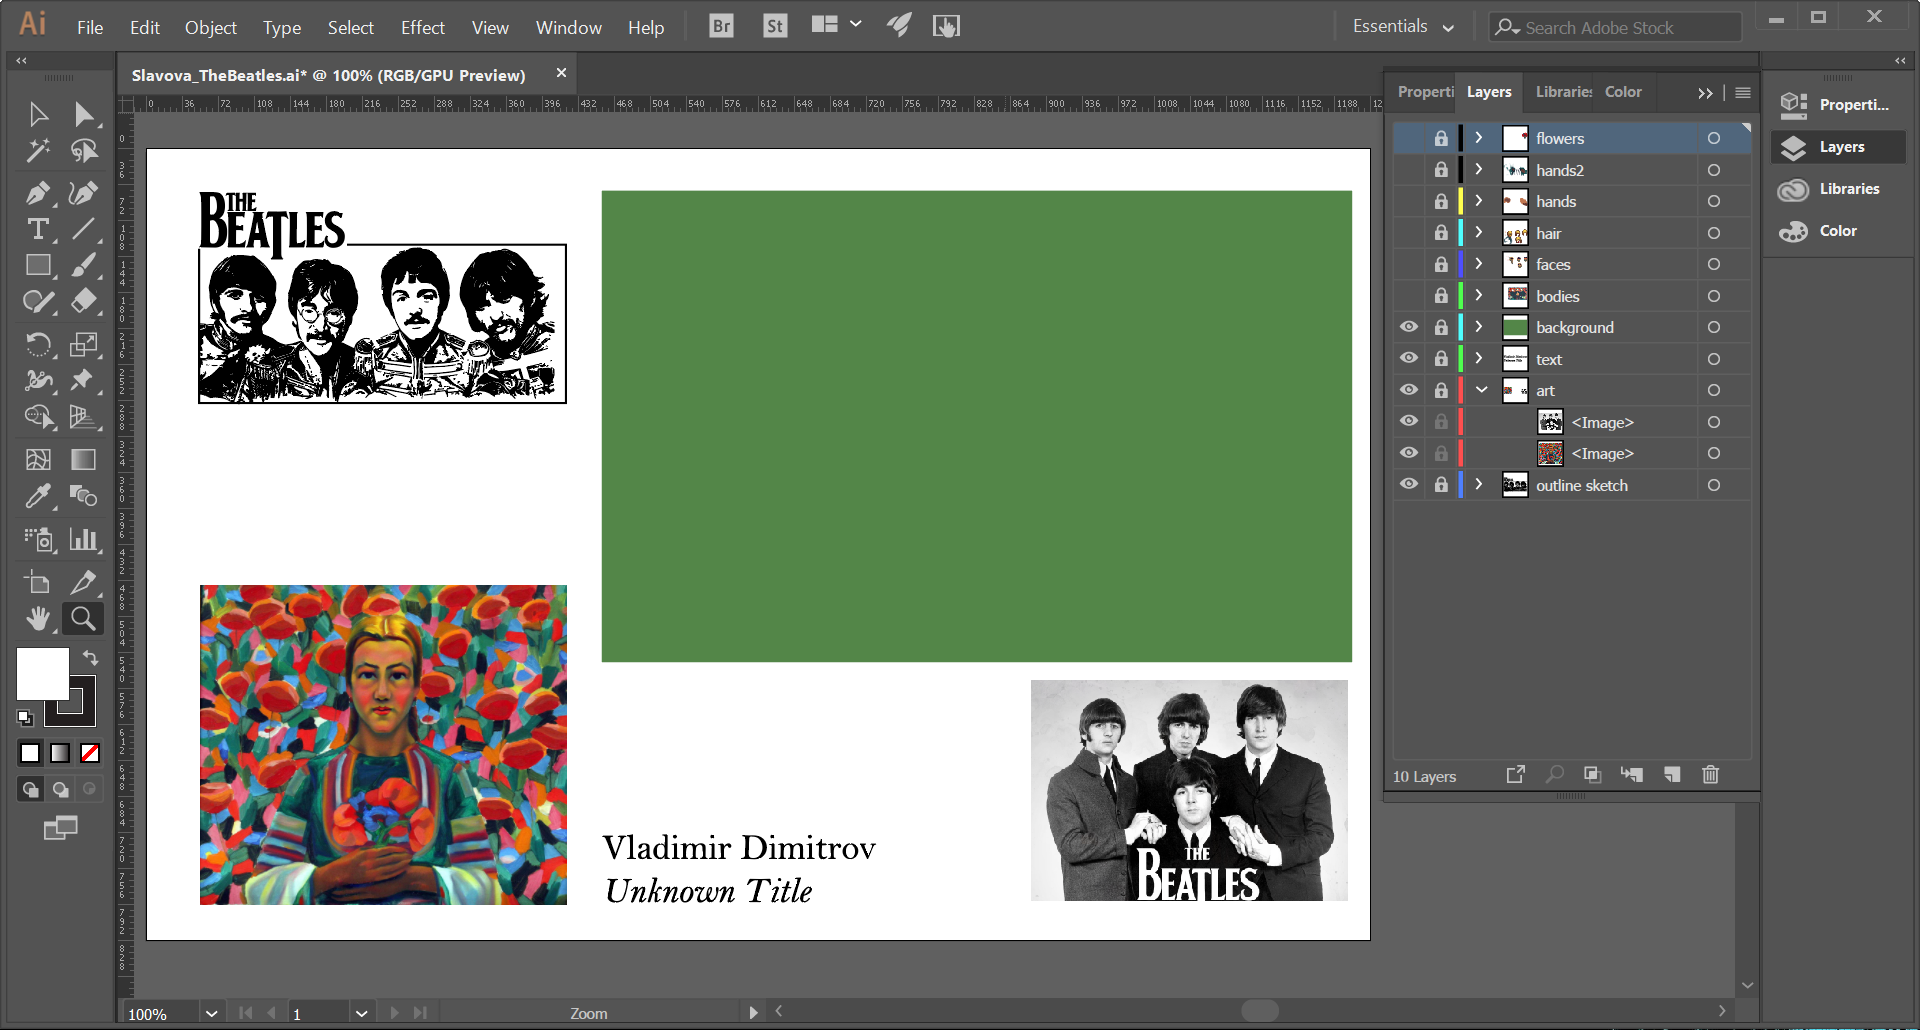
Task: Open the Object menu
Action: pos(211,28)
